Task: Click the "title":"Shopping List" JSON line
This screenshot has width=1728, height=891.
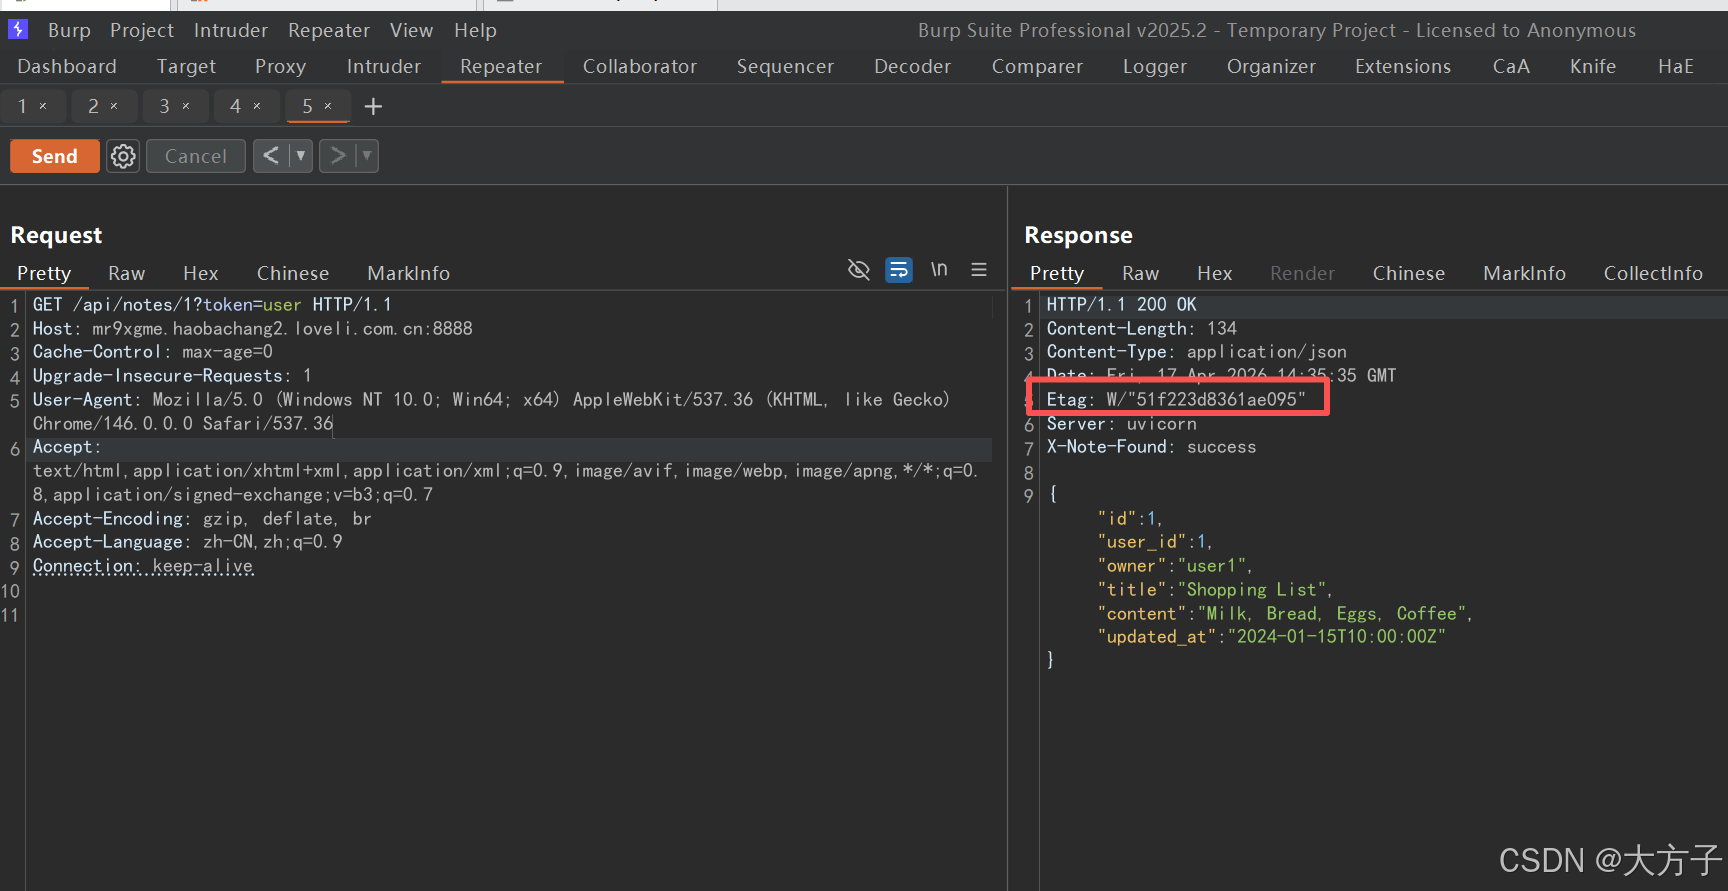Action: click(1215, 590)
